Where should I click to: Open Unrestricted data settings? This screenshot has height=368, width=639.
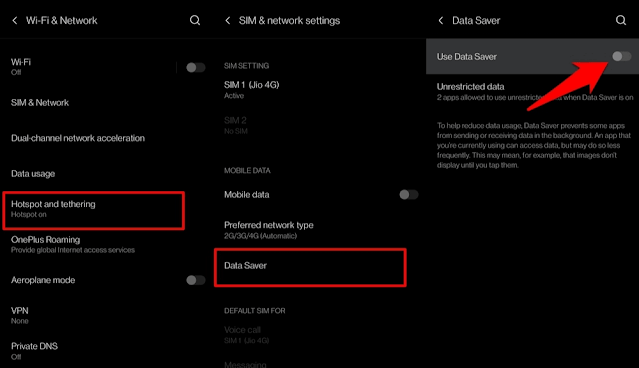533,92
